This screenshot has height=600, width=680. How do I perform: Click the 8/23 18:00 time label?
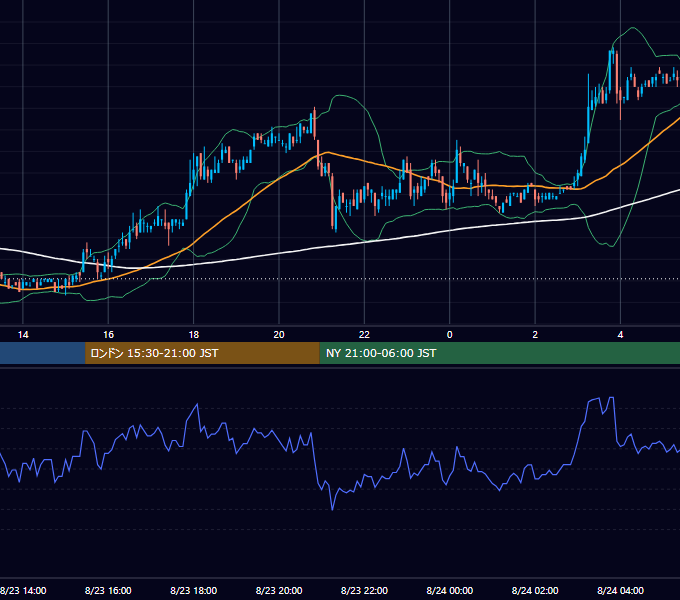(x=193, y=590)
